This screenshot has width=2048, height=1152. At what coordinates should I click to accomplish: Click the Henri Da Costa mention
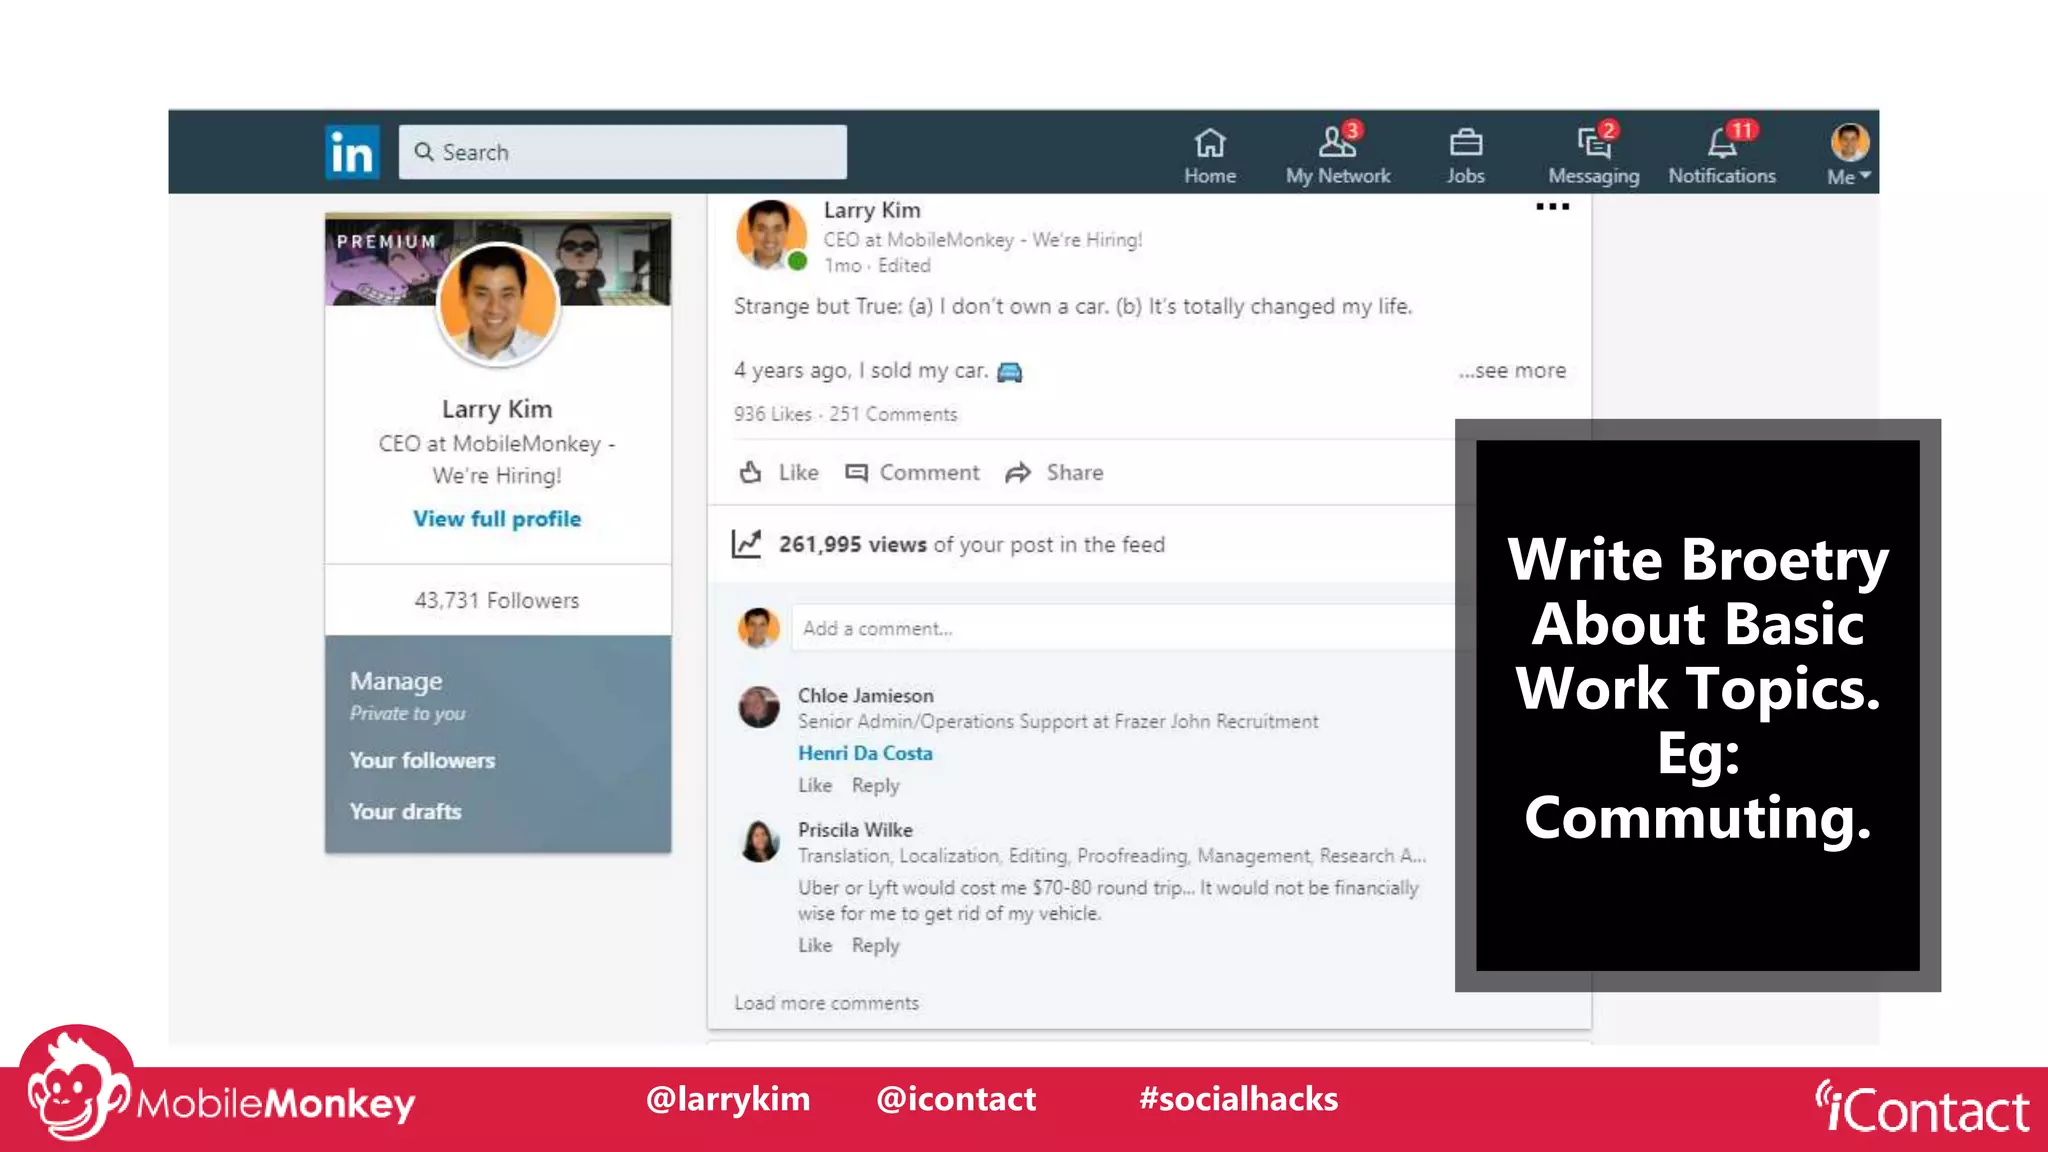pyautogui.click(x=865, y=753)
